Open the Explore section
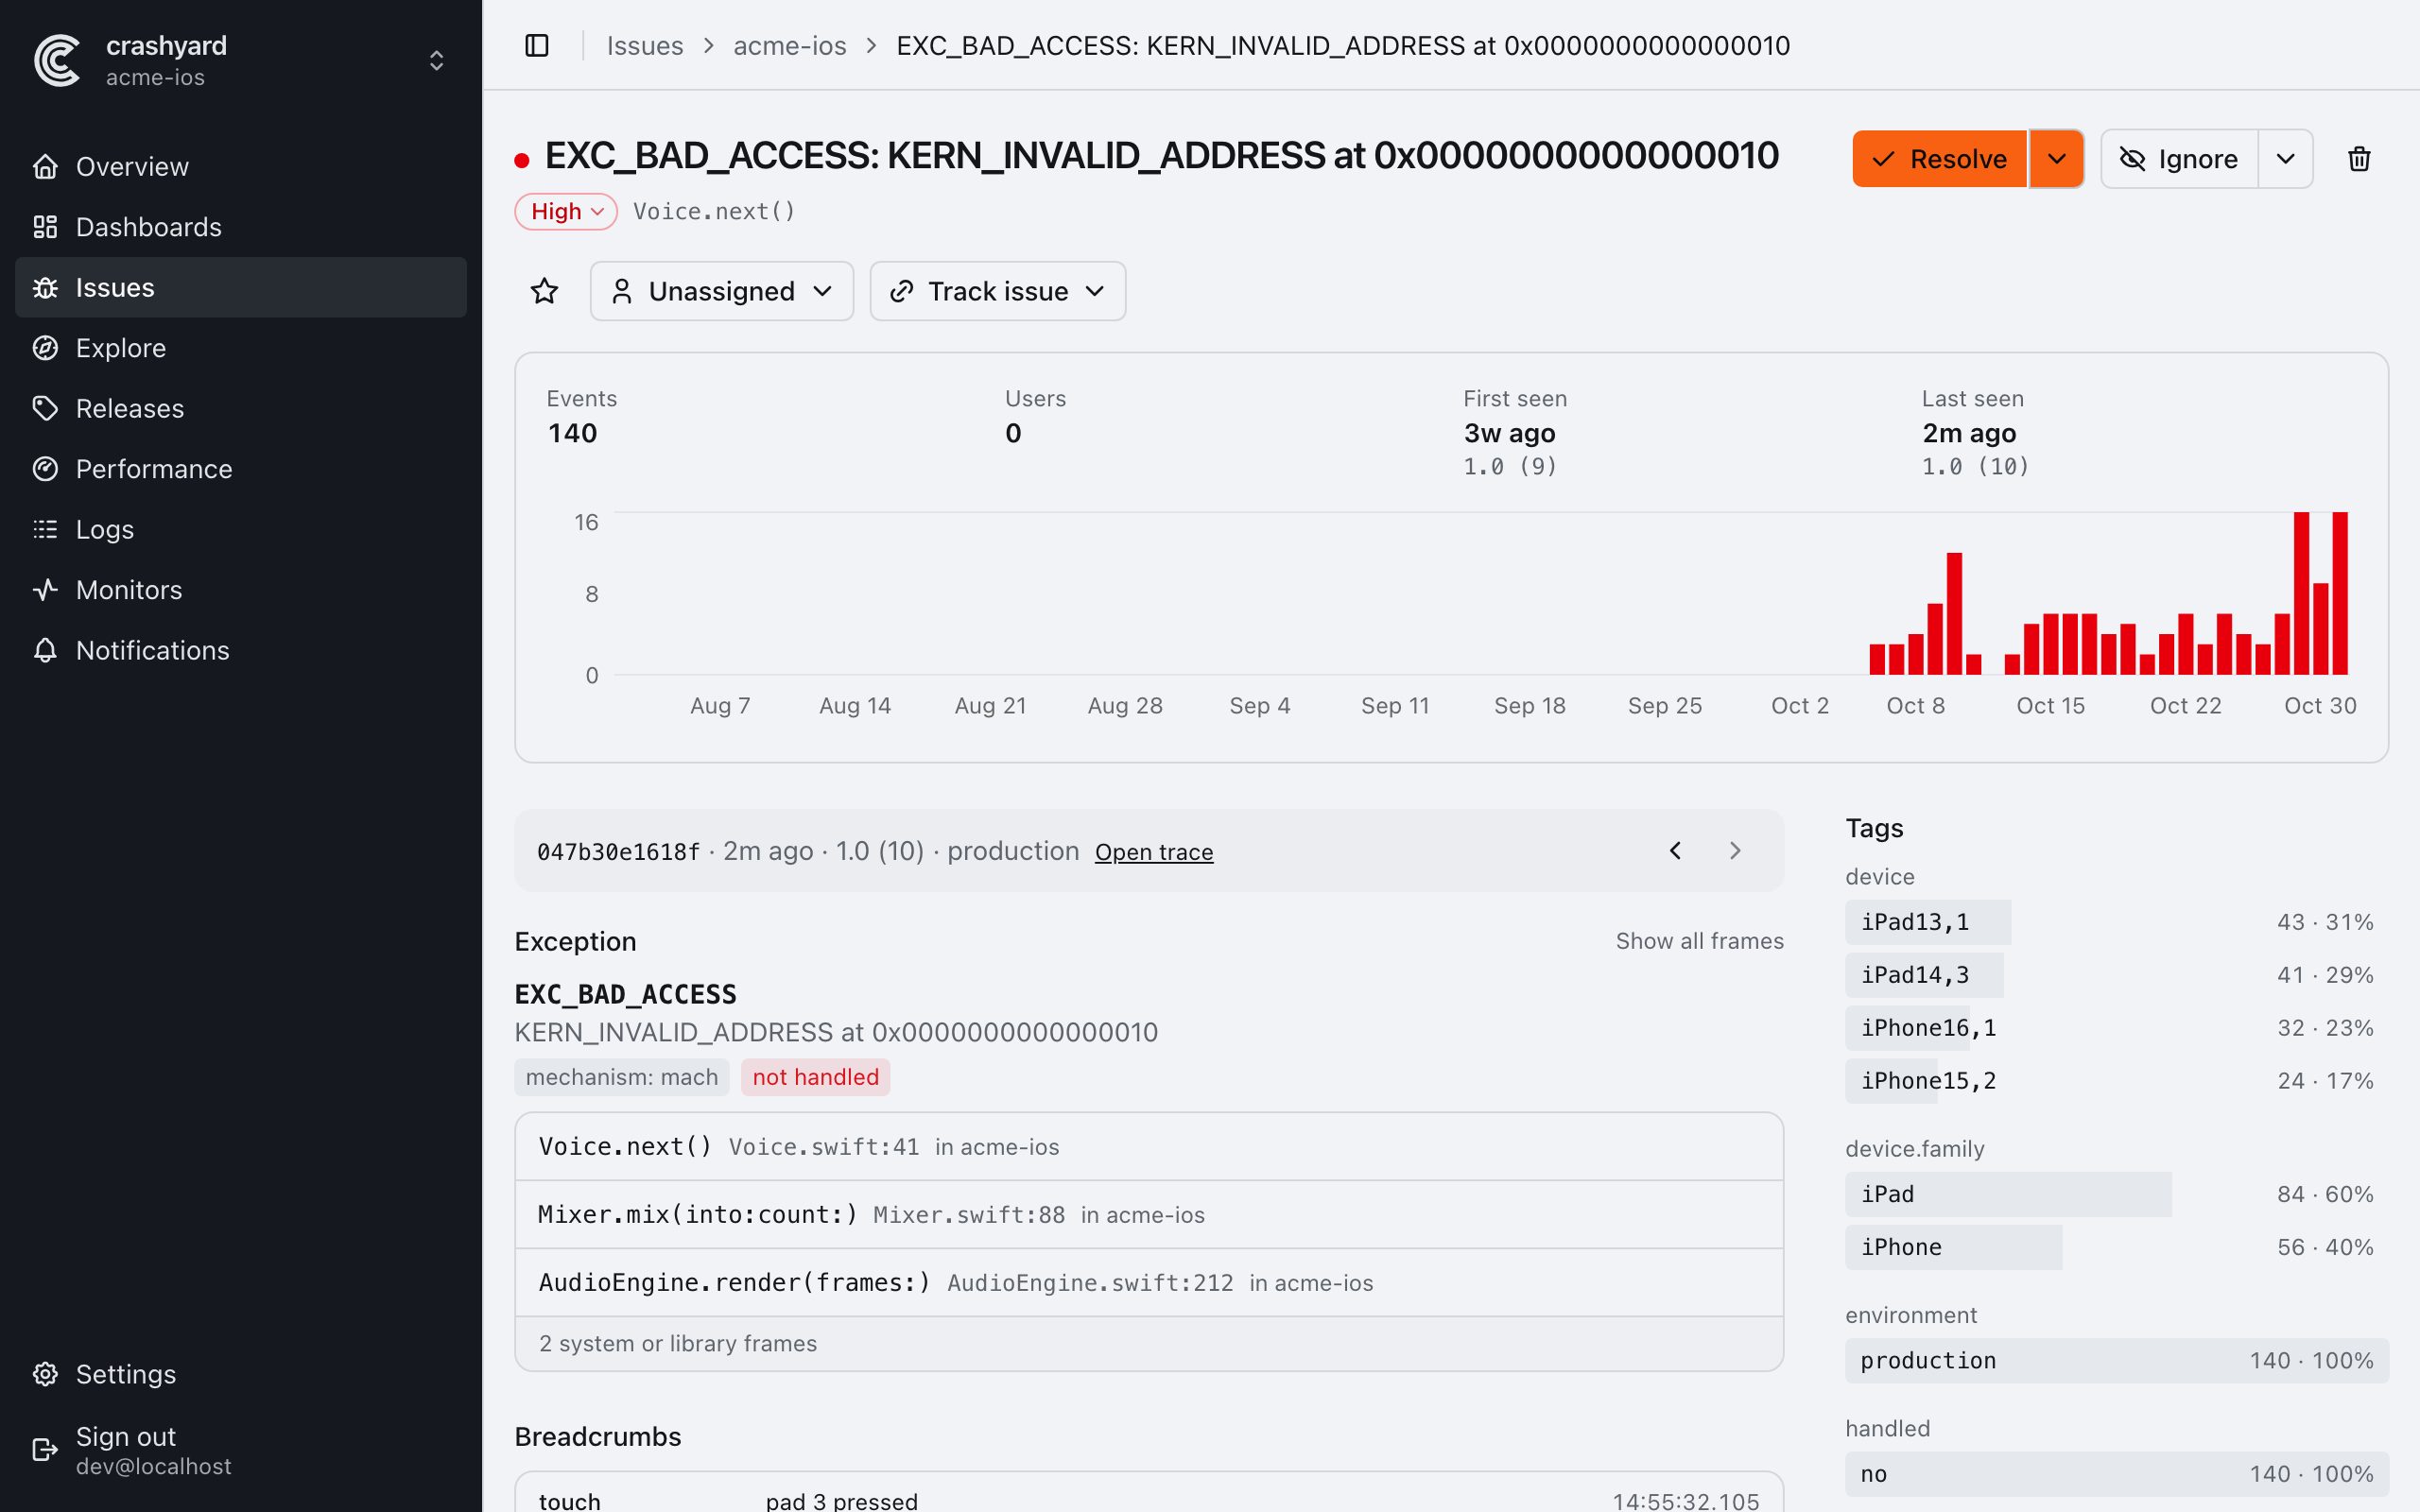Image resolution: width=2420 pixels, height=1512 pixels. pyautogui.click(x=240, y=348)
